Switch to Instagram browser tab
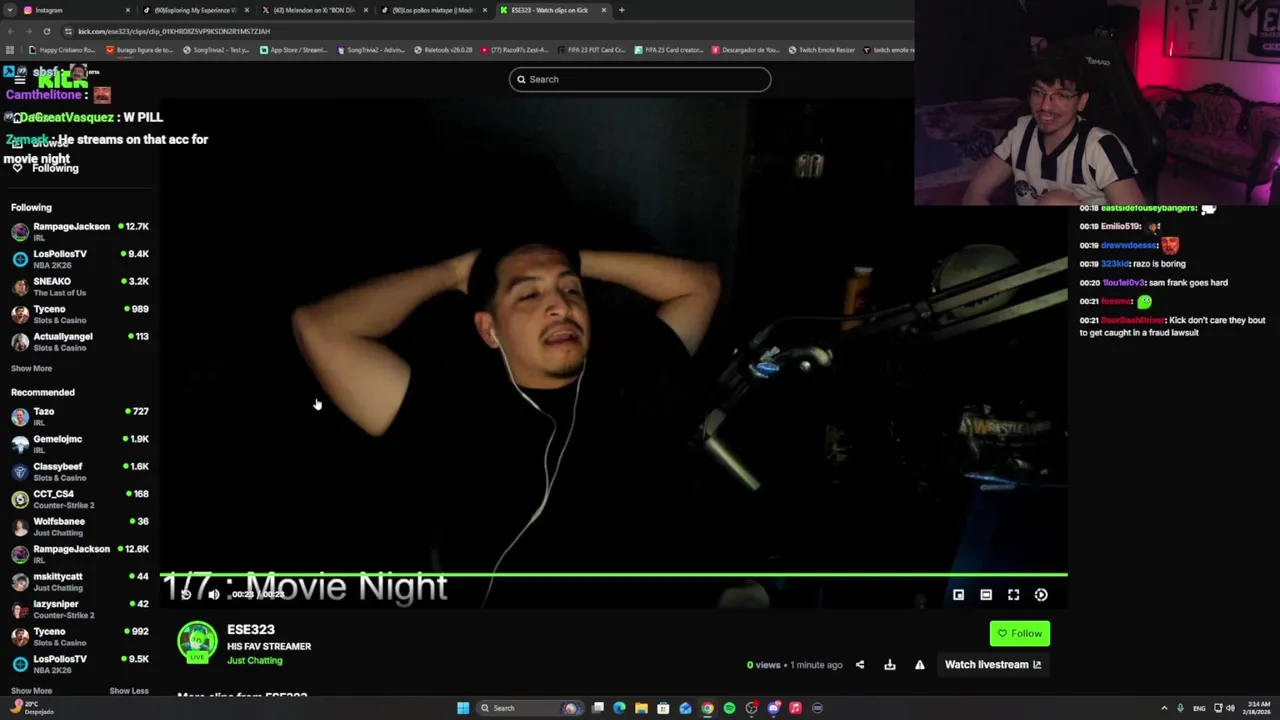Image resolution: width=1280 pixels, height=720 pixels. [75, 10]
